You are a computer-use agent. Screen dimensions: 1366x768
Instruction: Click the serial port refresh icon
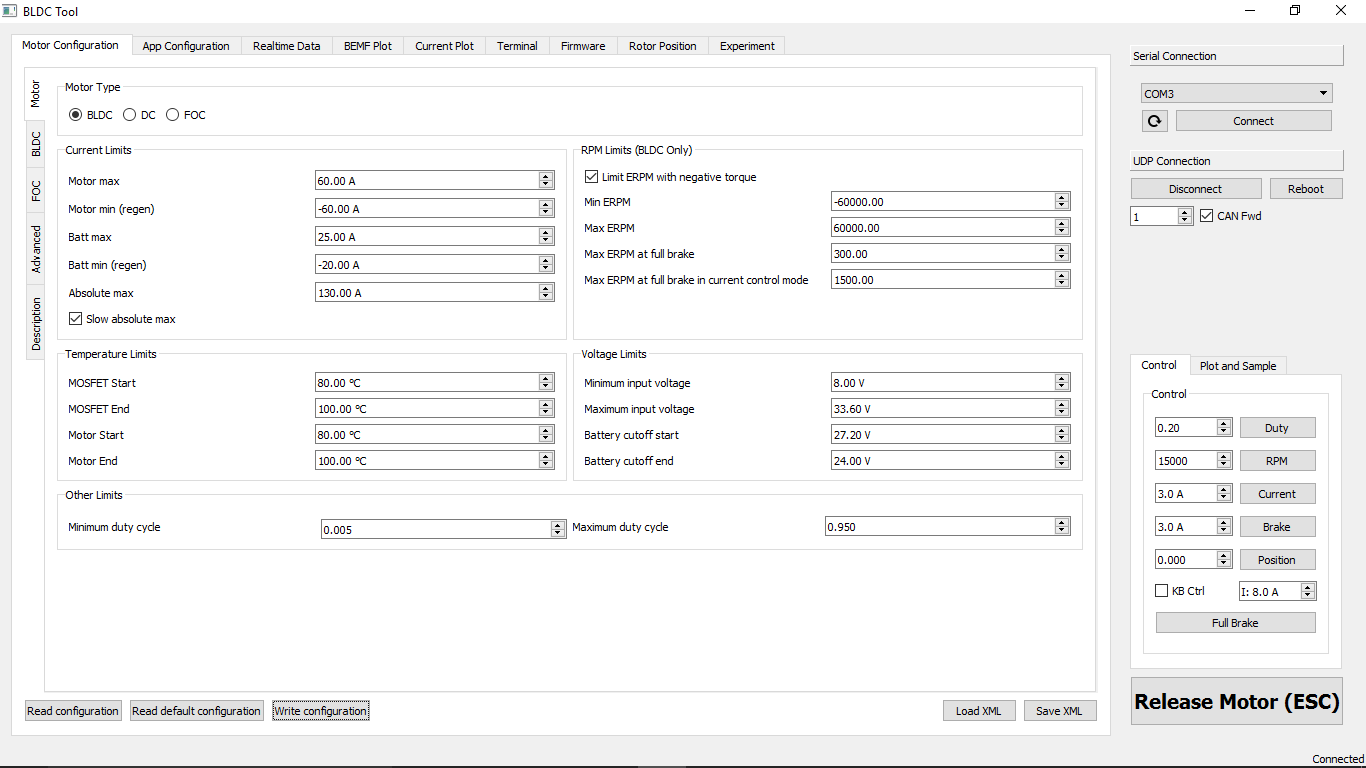click(x=1154, y=121)
